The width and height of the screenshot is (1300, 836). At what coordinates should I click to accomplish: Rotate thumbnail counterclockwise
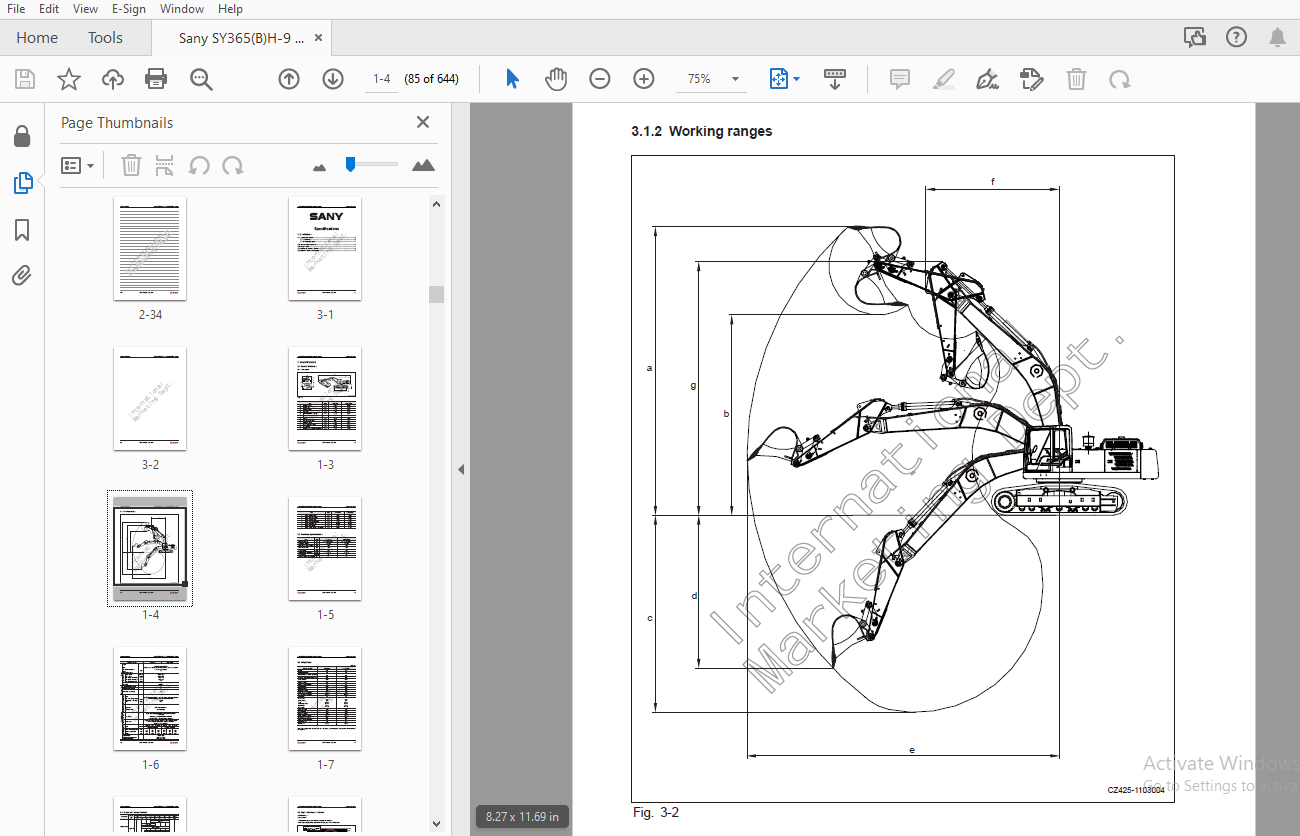click(199, 165)
